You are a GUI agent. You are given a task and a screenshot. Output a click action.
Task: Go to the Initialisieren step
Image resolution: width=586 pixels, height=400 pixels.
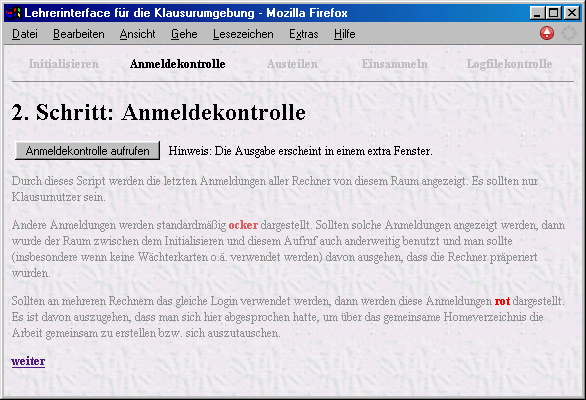point(64,64)
